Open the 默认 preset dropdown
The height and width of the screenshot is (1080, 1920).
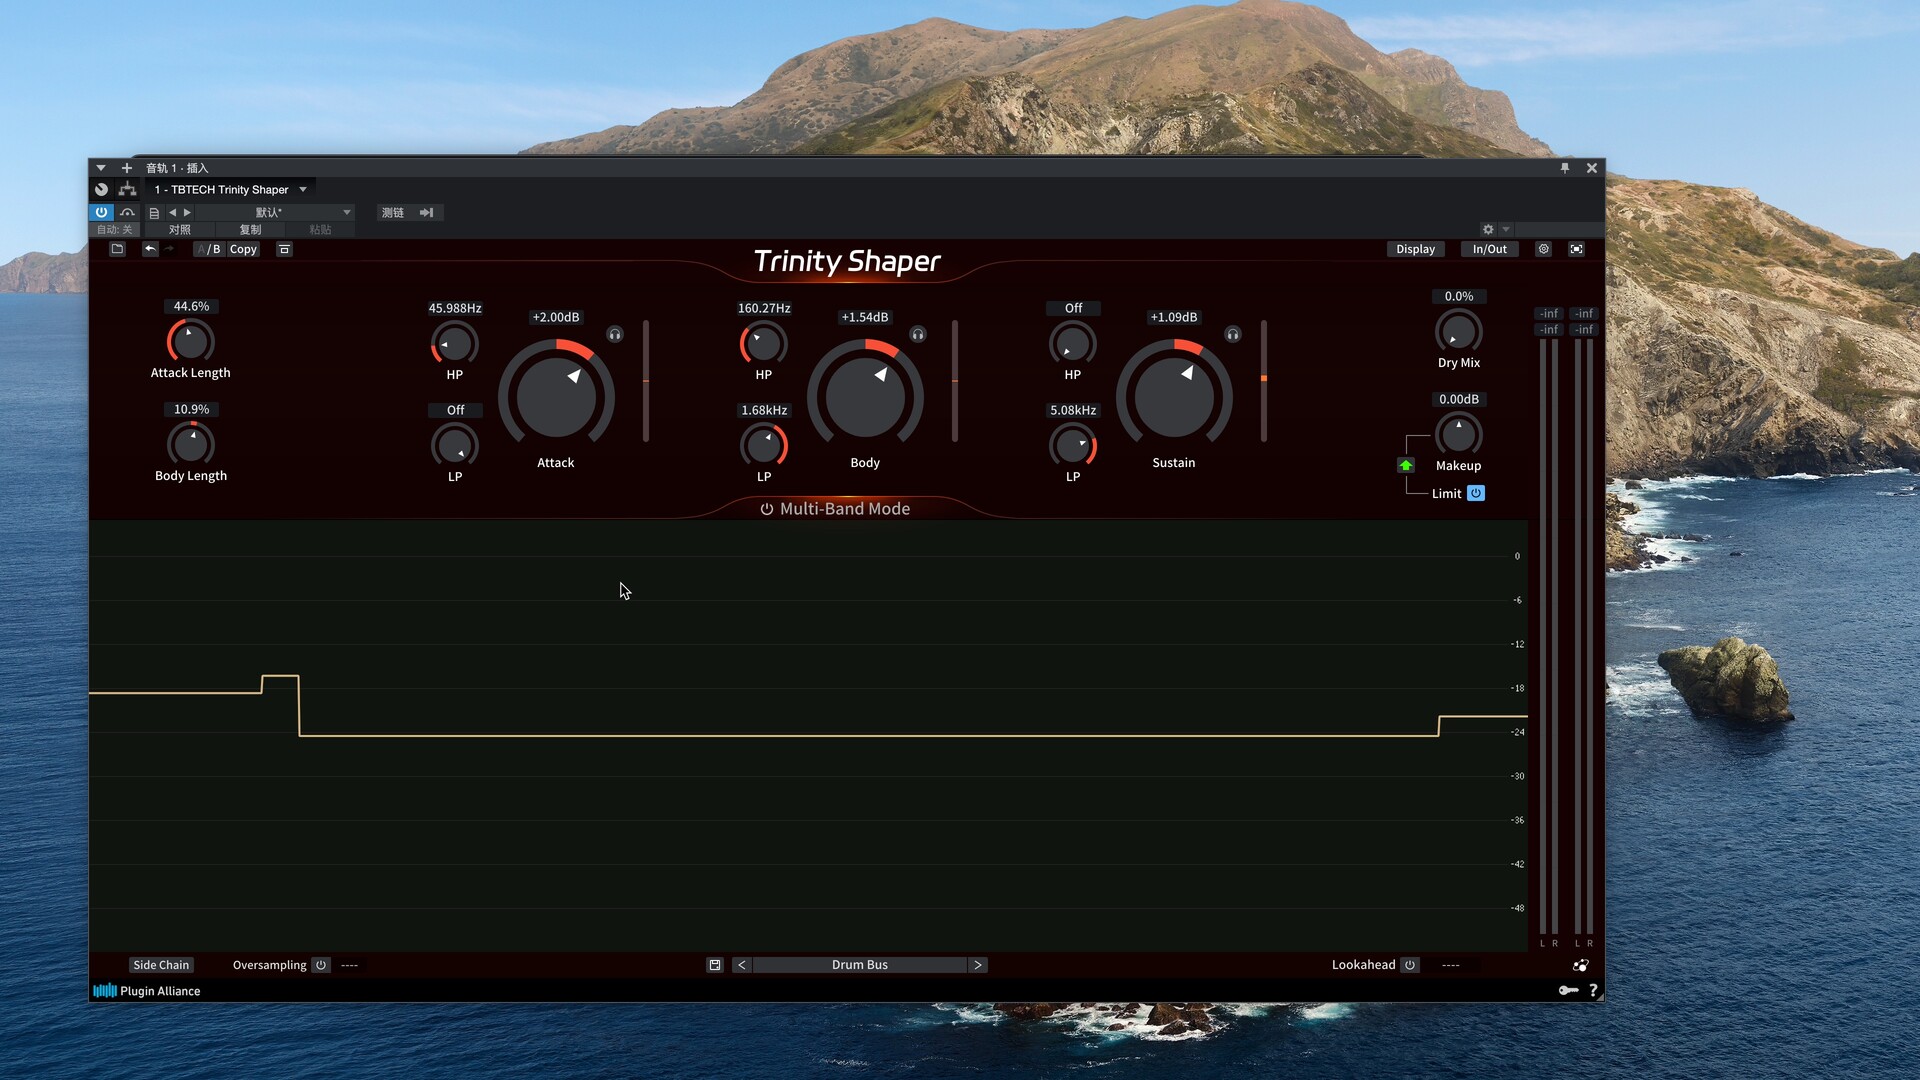pos(275,212)
